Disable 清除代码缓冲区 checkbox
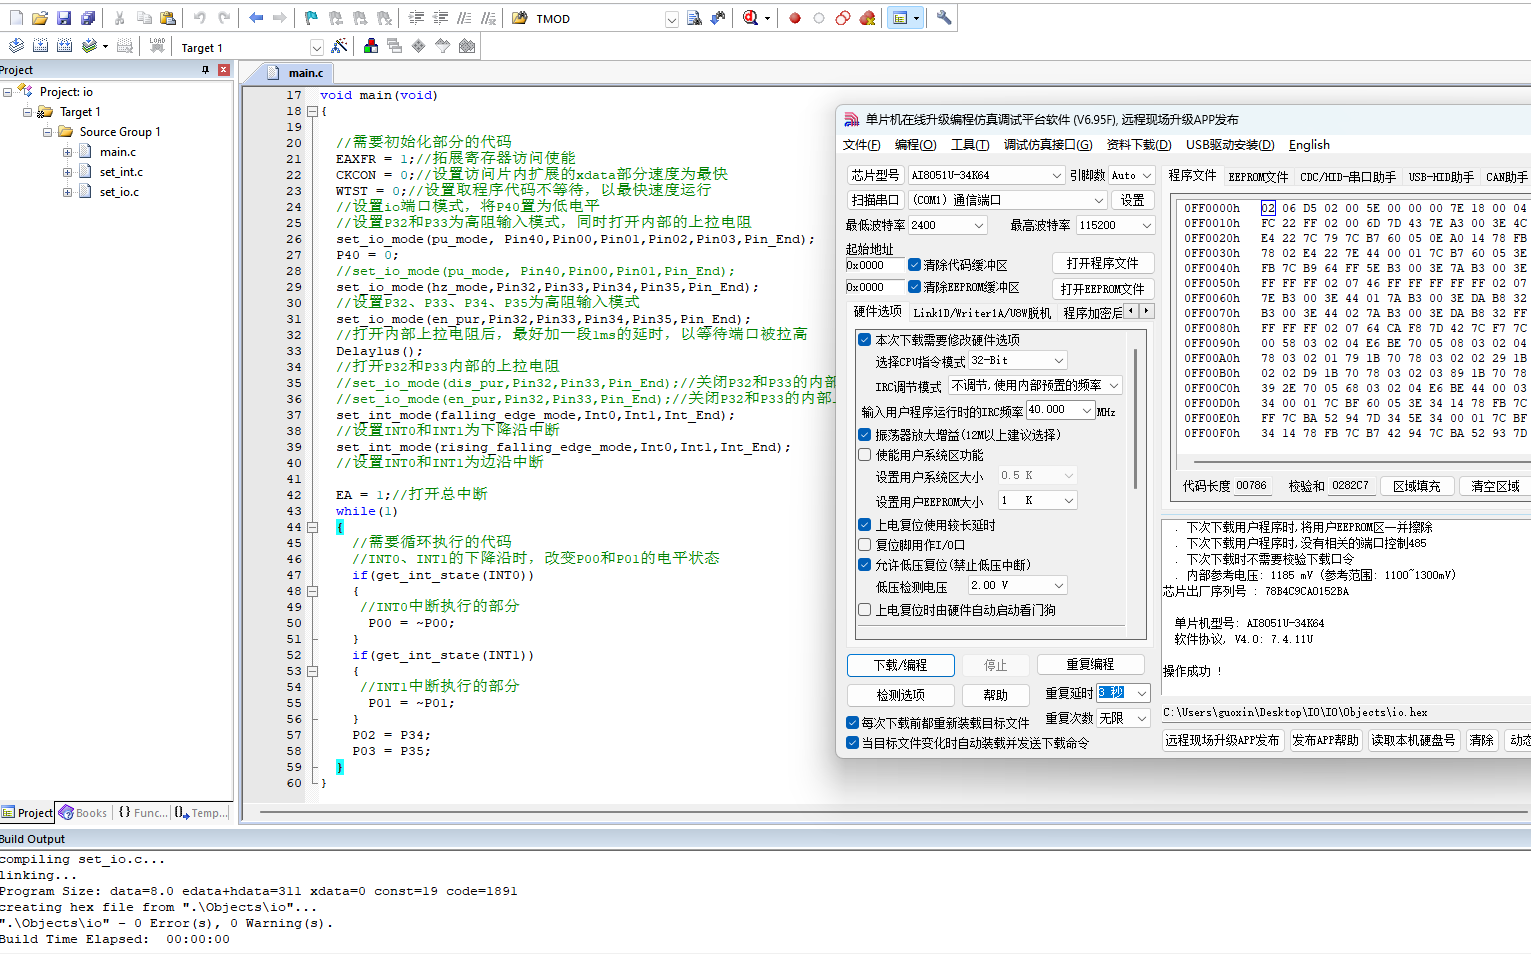Screen dimensions: 1531x954 [914, 265]
